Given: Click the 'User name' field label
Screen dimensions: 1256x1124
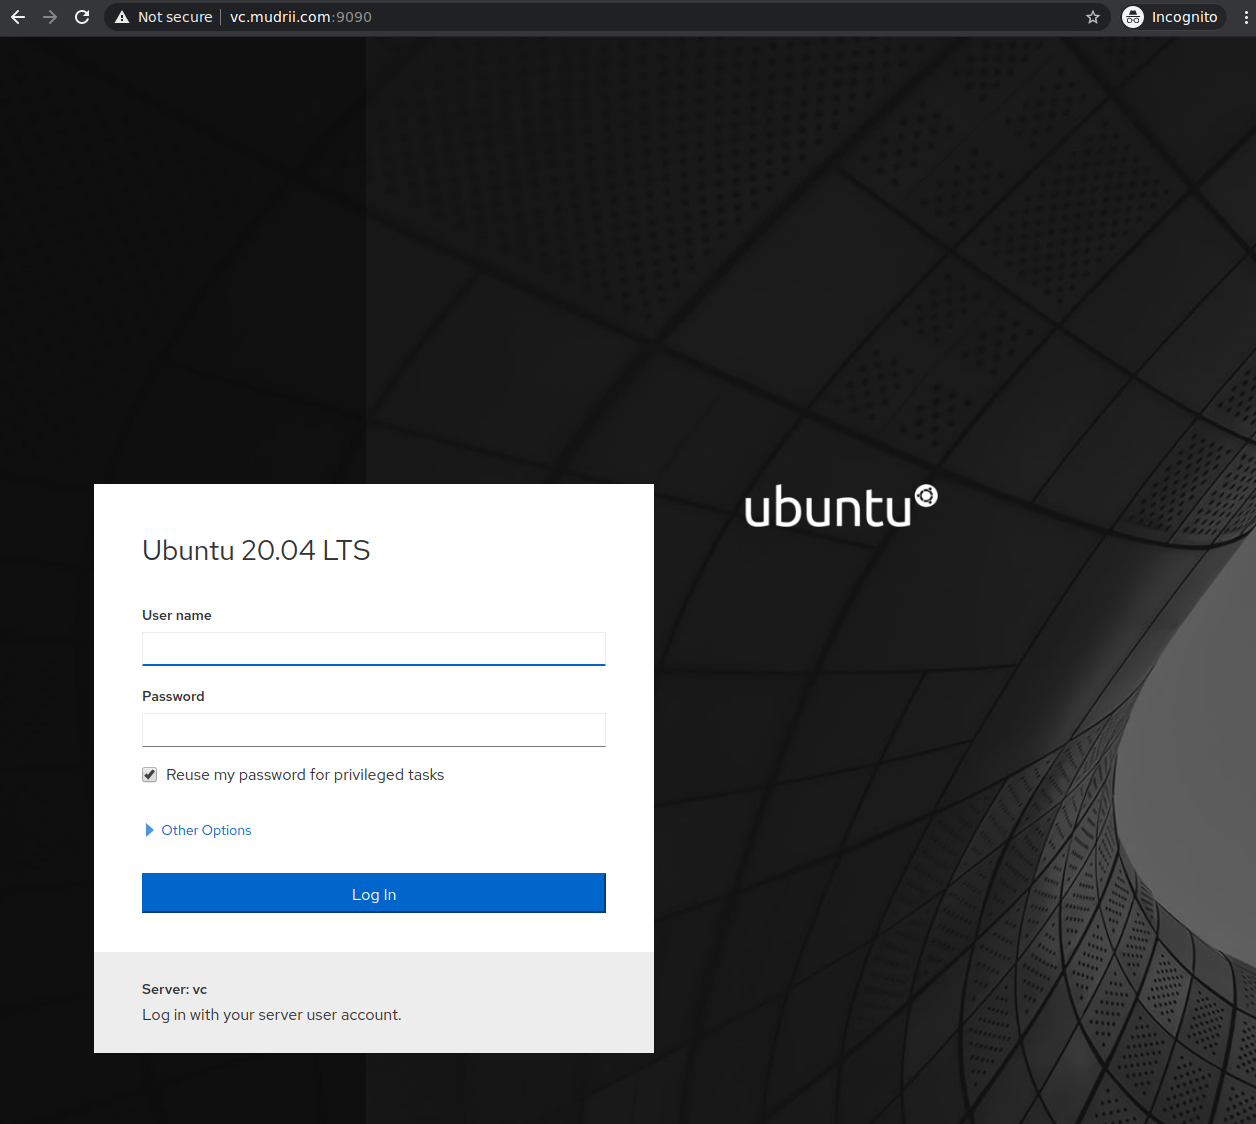Looking at the screenshot, I should 177,615.
